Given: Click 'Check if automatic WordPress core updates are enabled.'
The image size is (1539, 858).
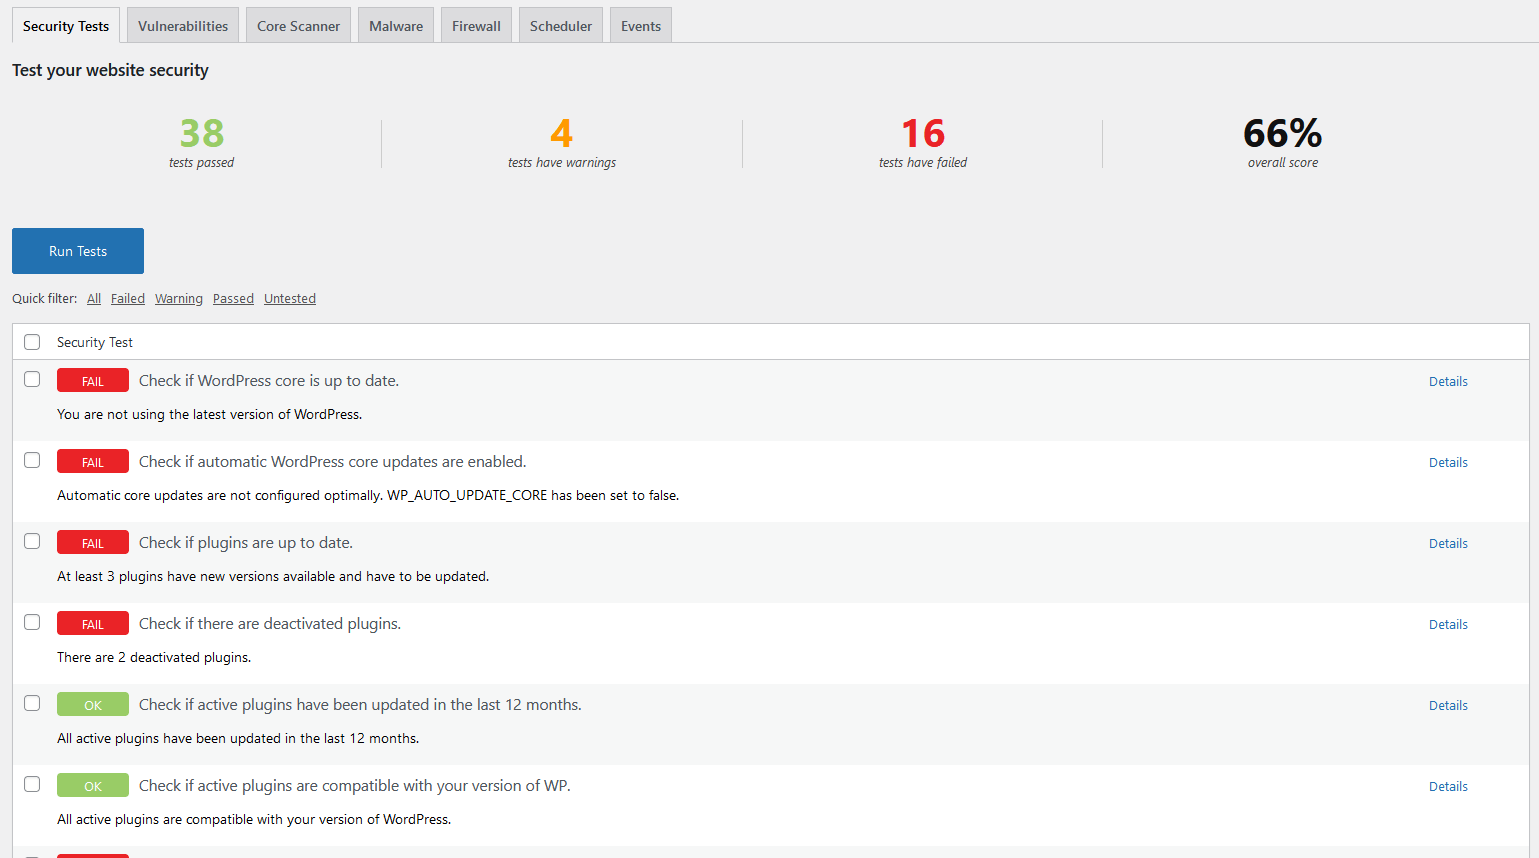Looking at the screenshot, I should click(332, 462).
